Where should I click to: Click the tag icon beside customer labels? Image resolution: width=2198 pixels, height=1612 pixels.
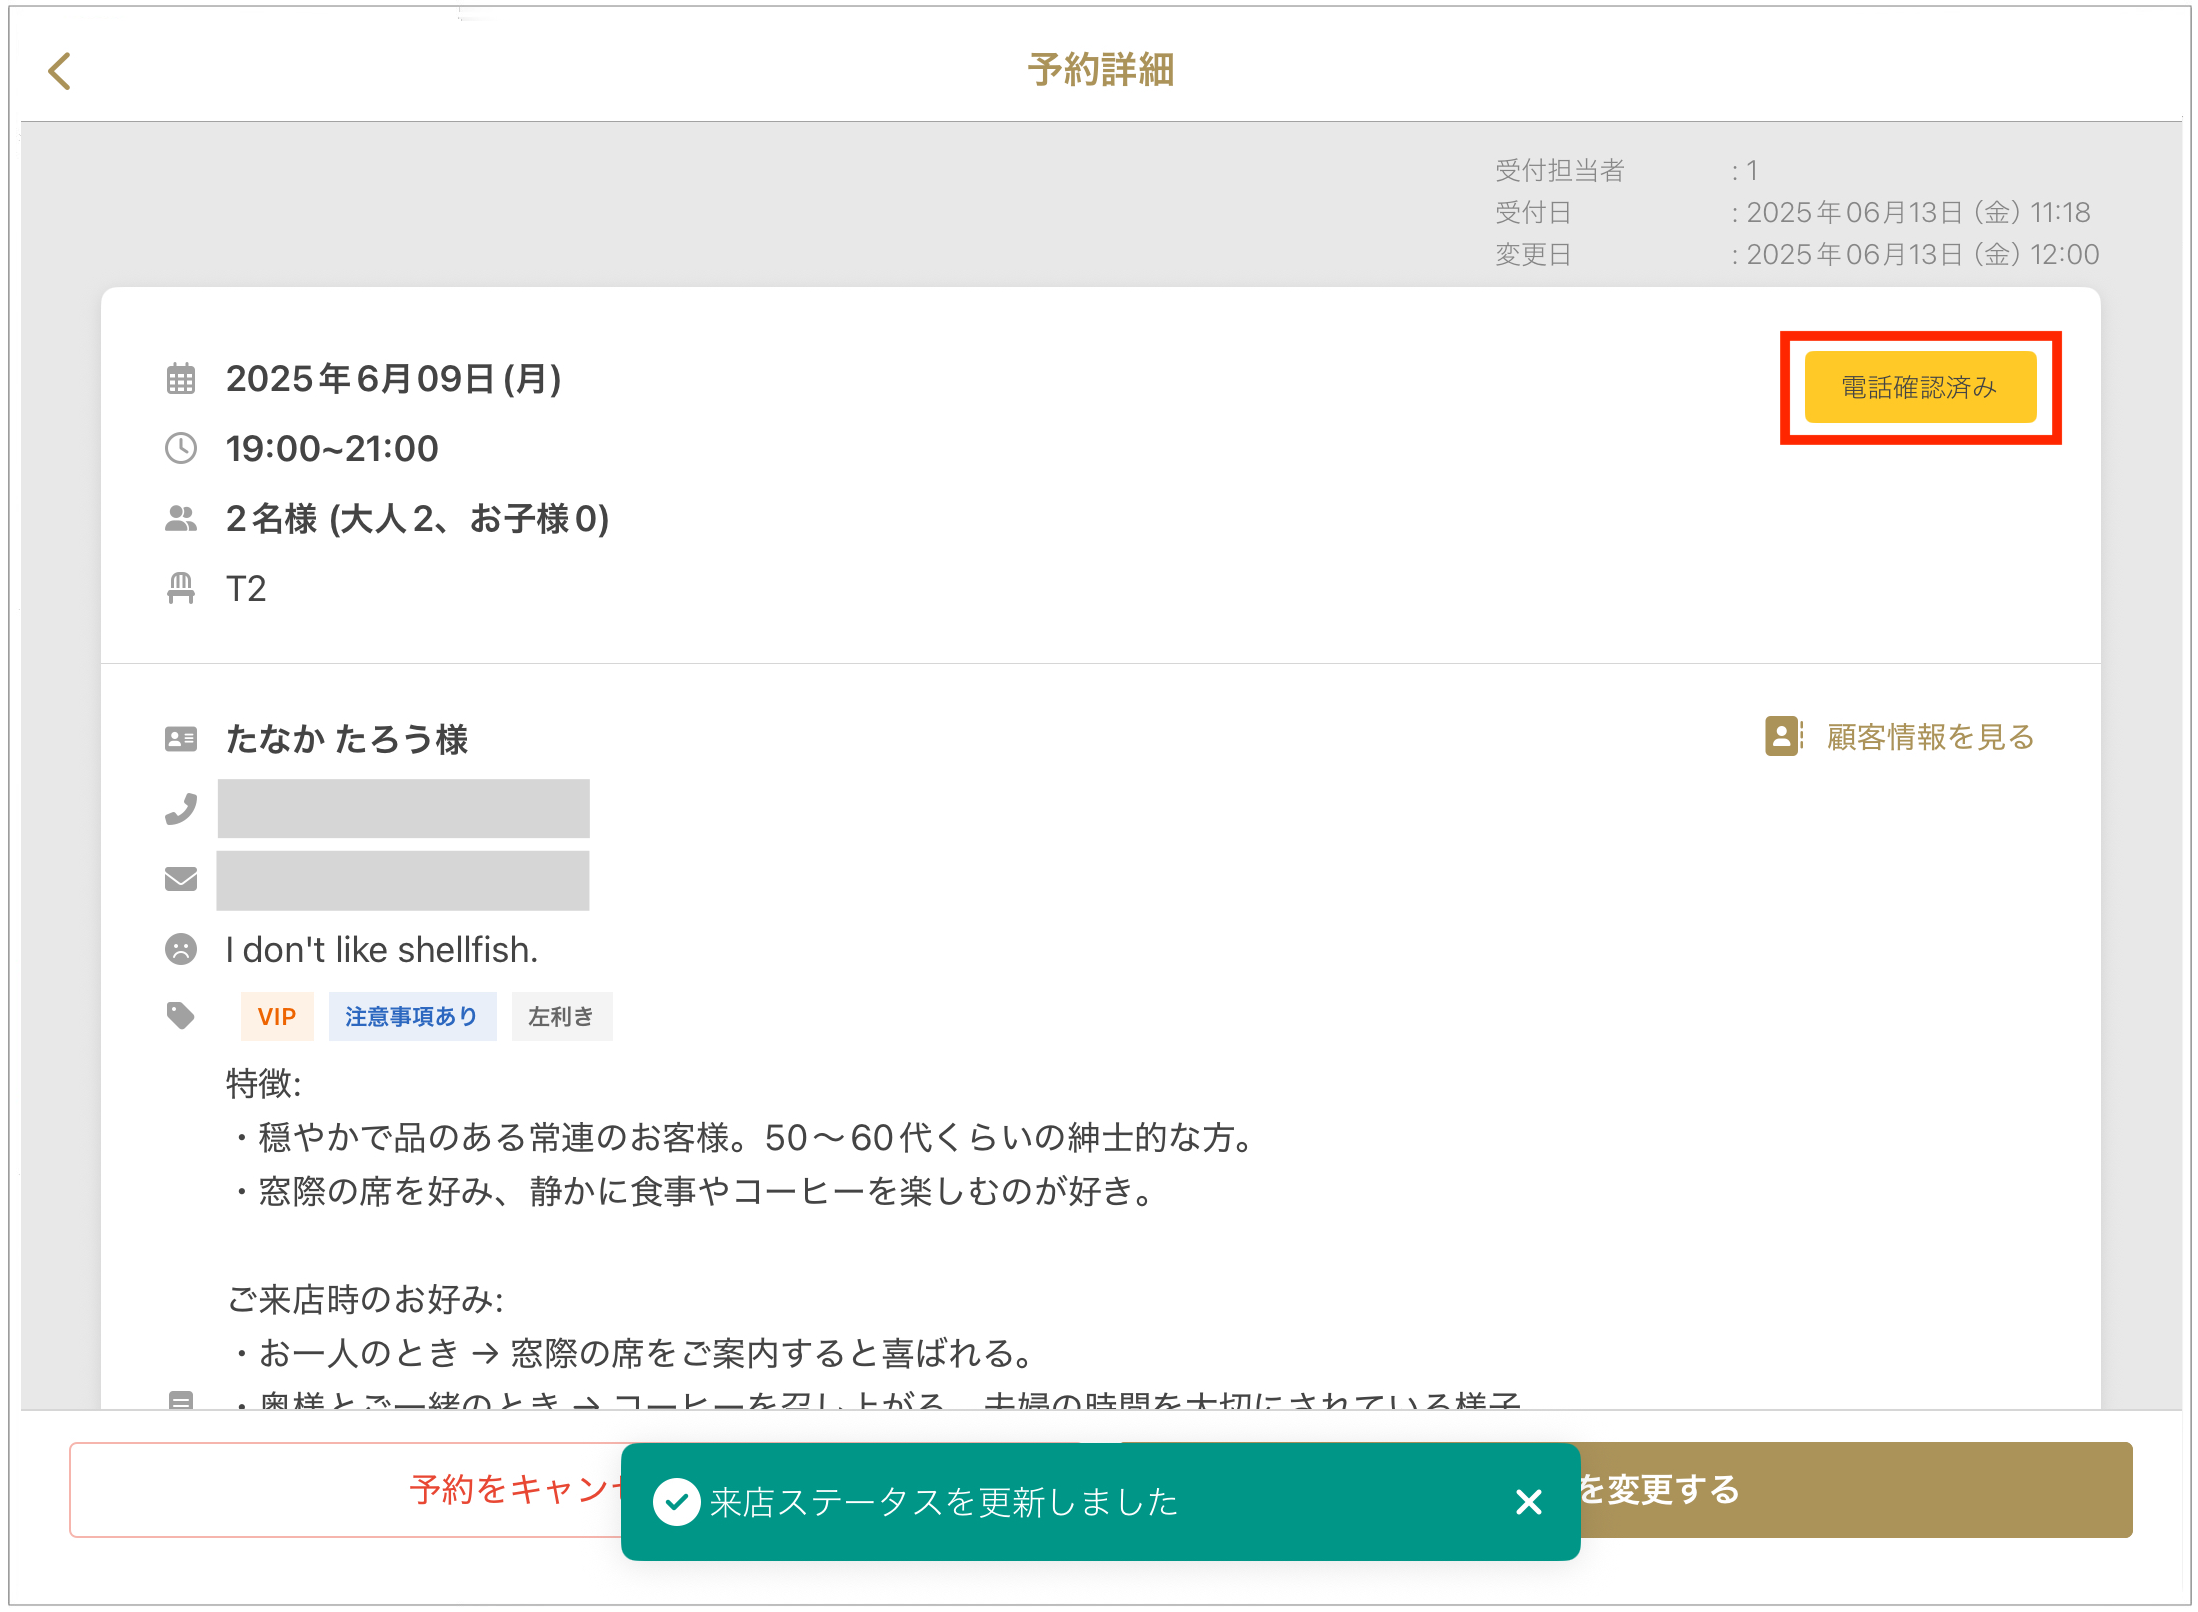coord(181,1016)
